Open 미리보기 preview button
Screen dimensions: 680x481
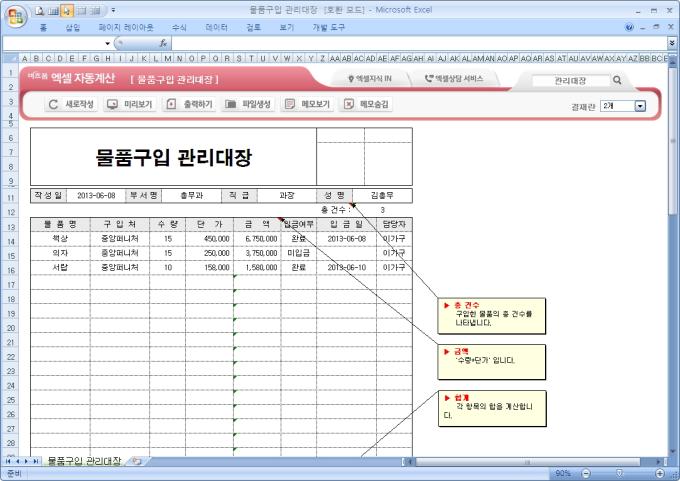pyautogui.click(x=130, y=105)
